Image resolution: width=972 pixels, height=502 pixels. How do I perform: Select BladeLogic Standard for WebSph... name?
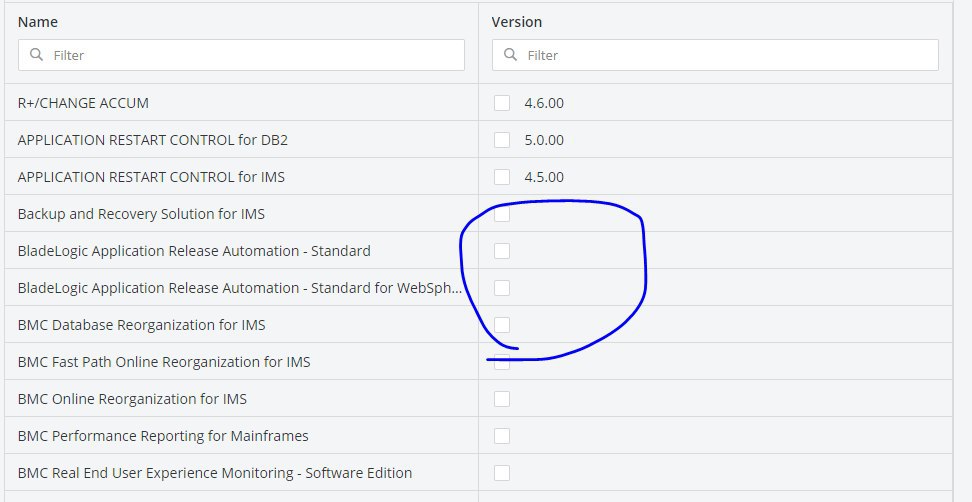coord(240,288)
